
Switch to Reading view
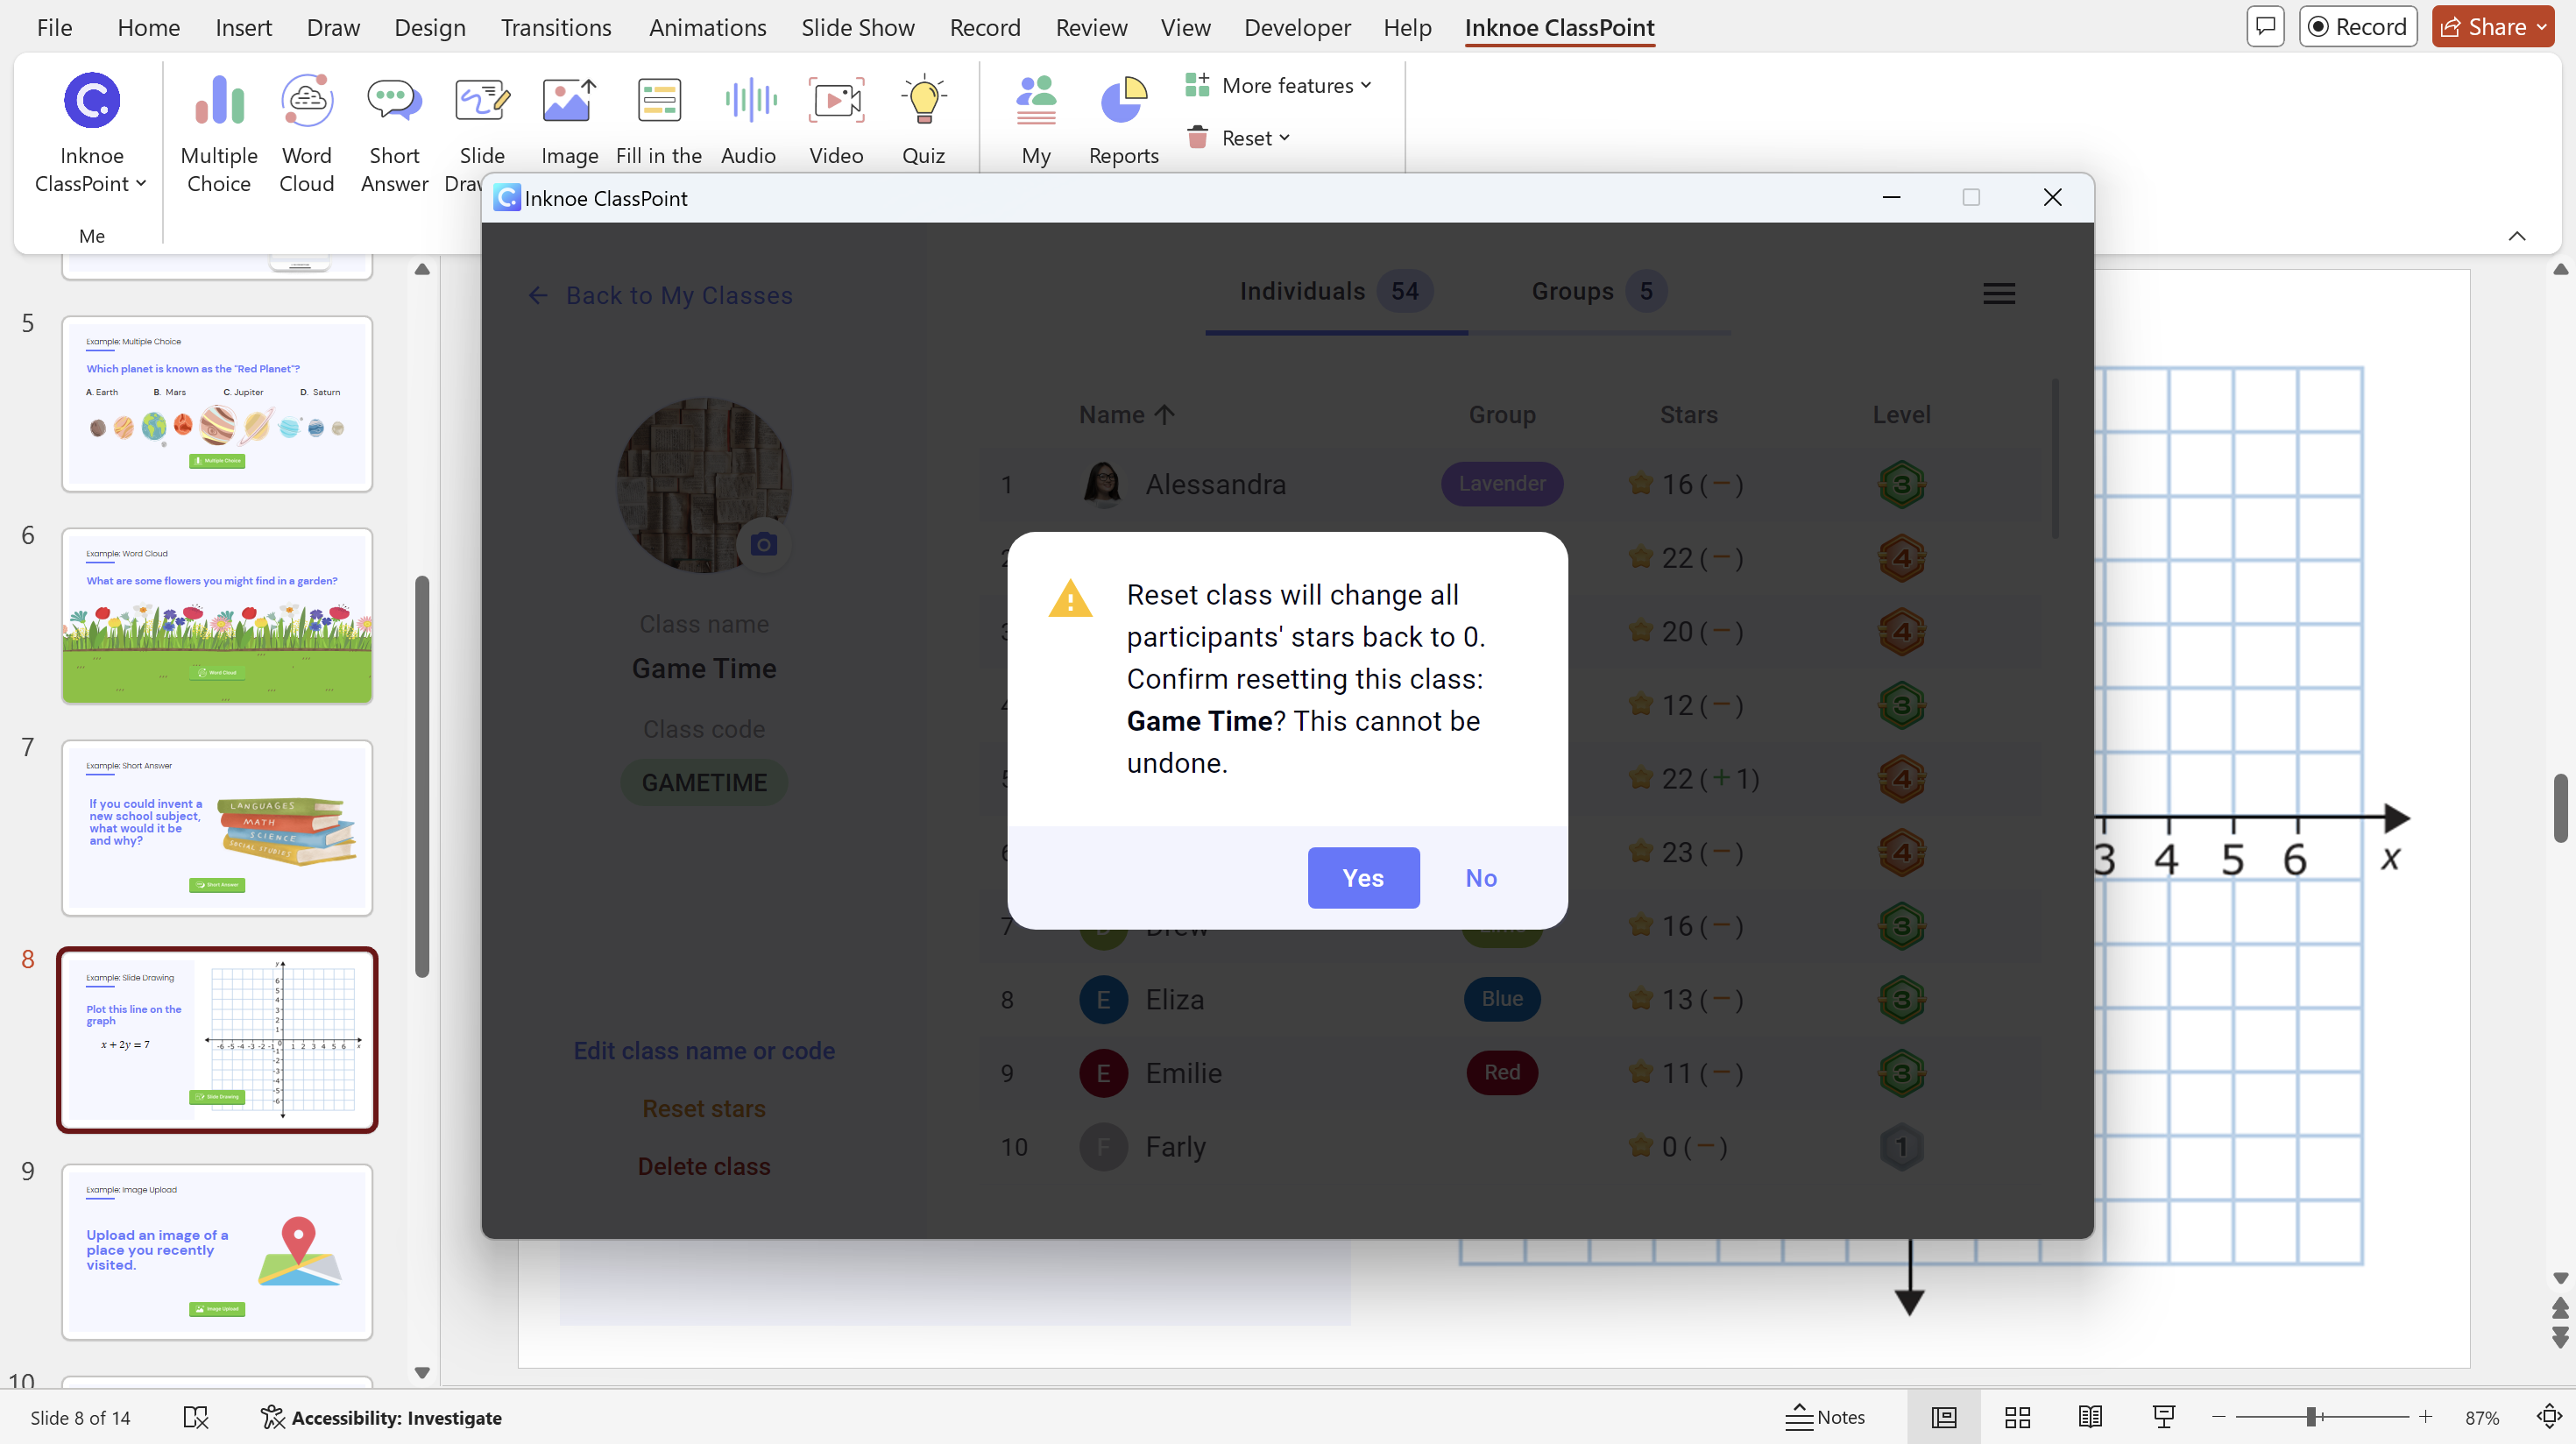click(x=2090, y=1416)
